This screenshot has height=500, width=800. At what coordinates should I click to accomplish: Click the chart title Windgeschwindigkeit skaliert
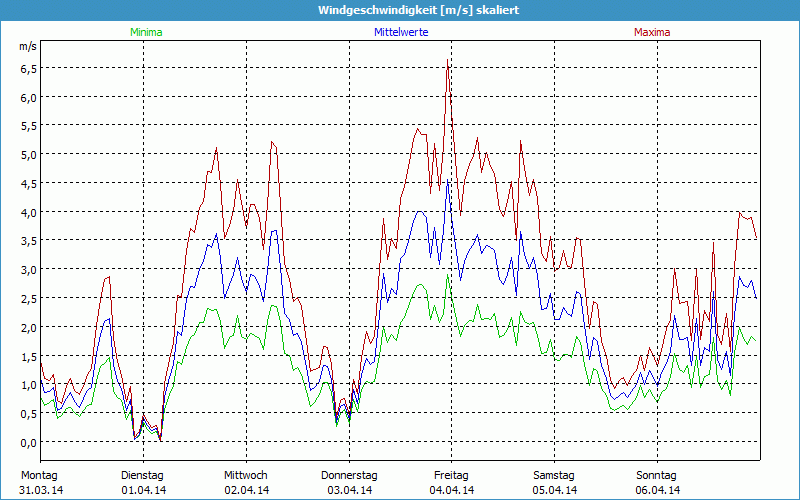click(x=418, y=10)
